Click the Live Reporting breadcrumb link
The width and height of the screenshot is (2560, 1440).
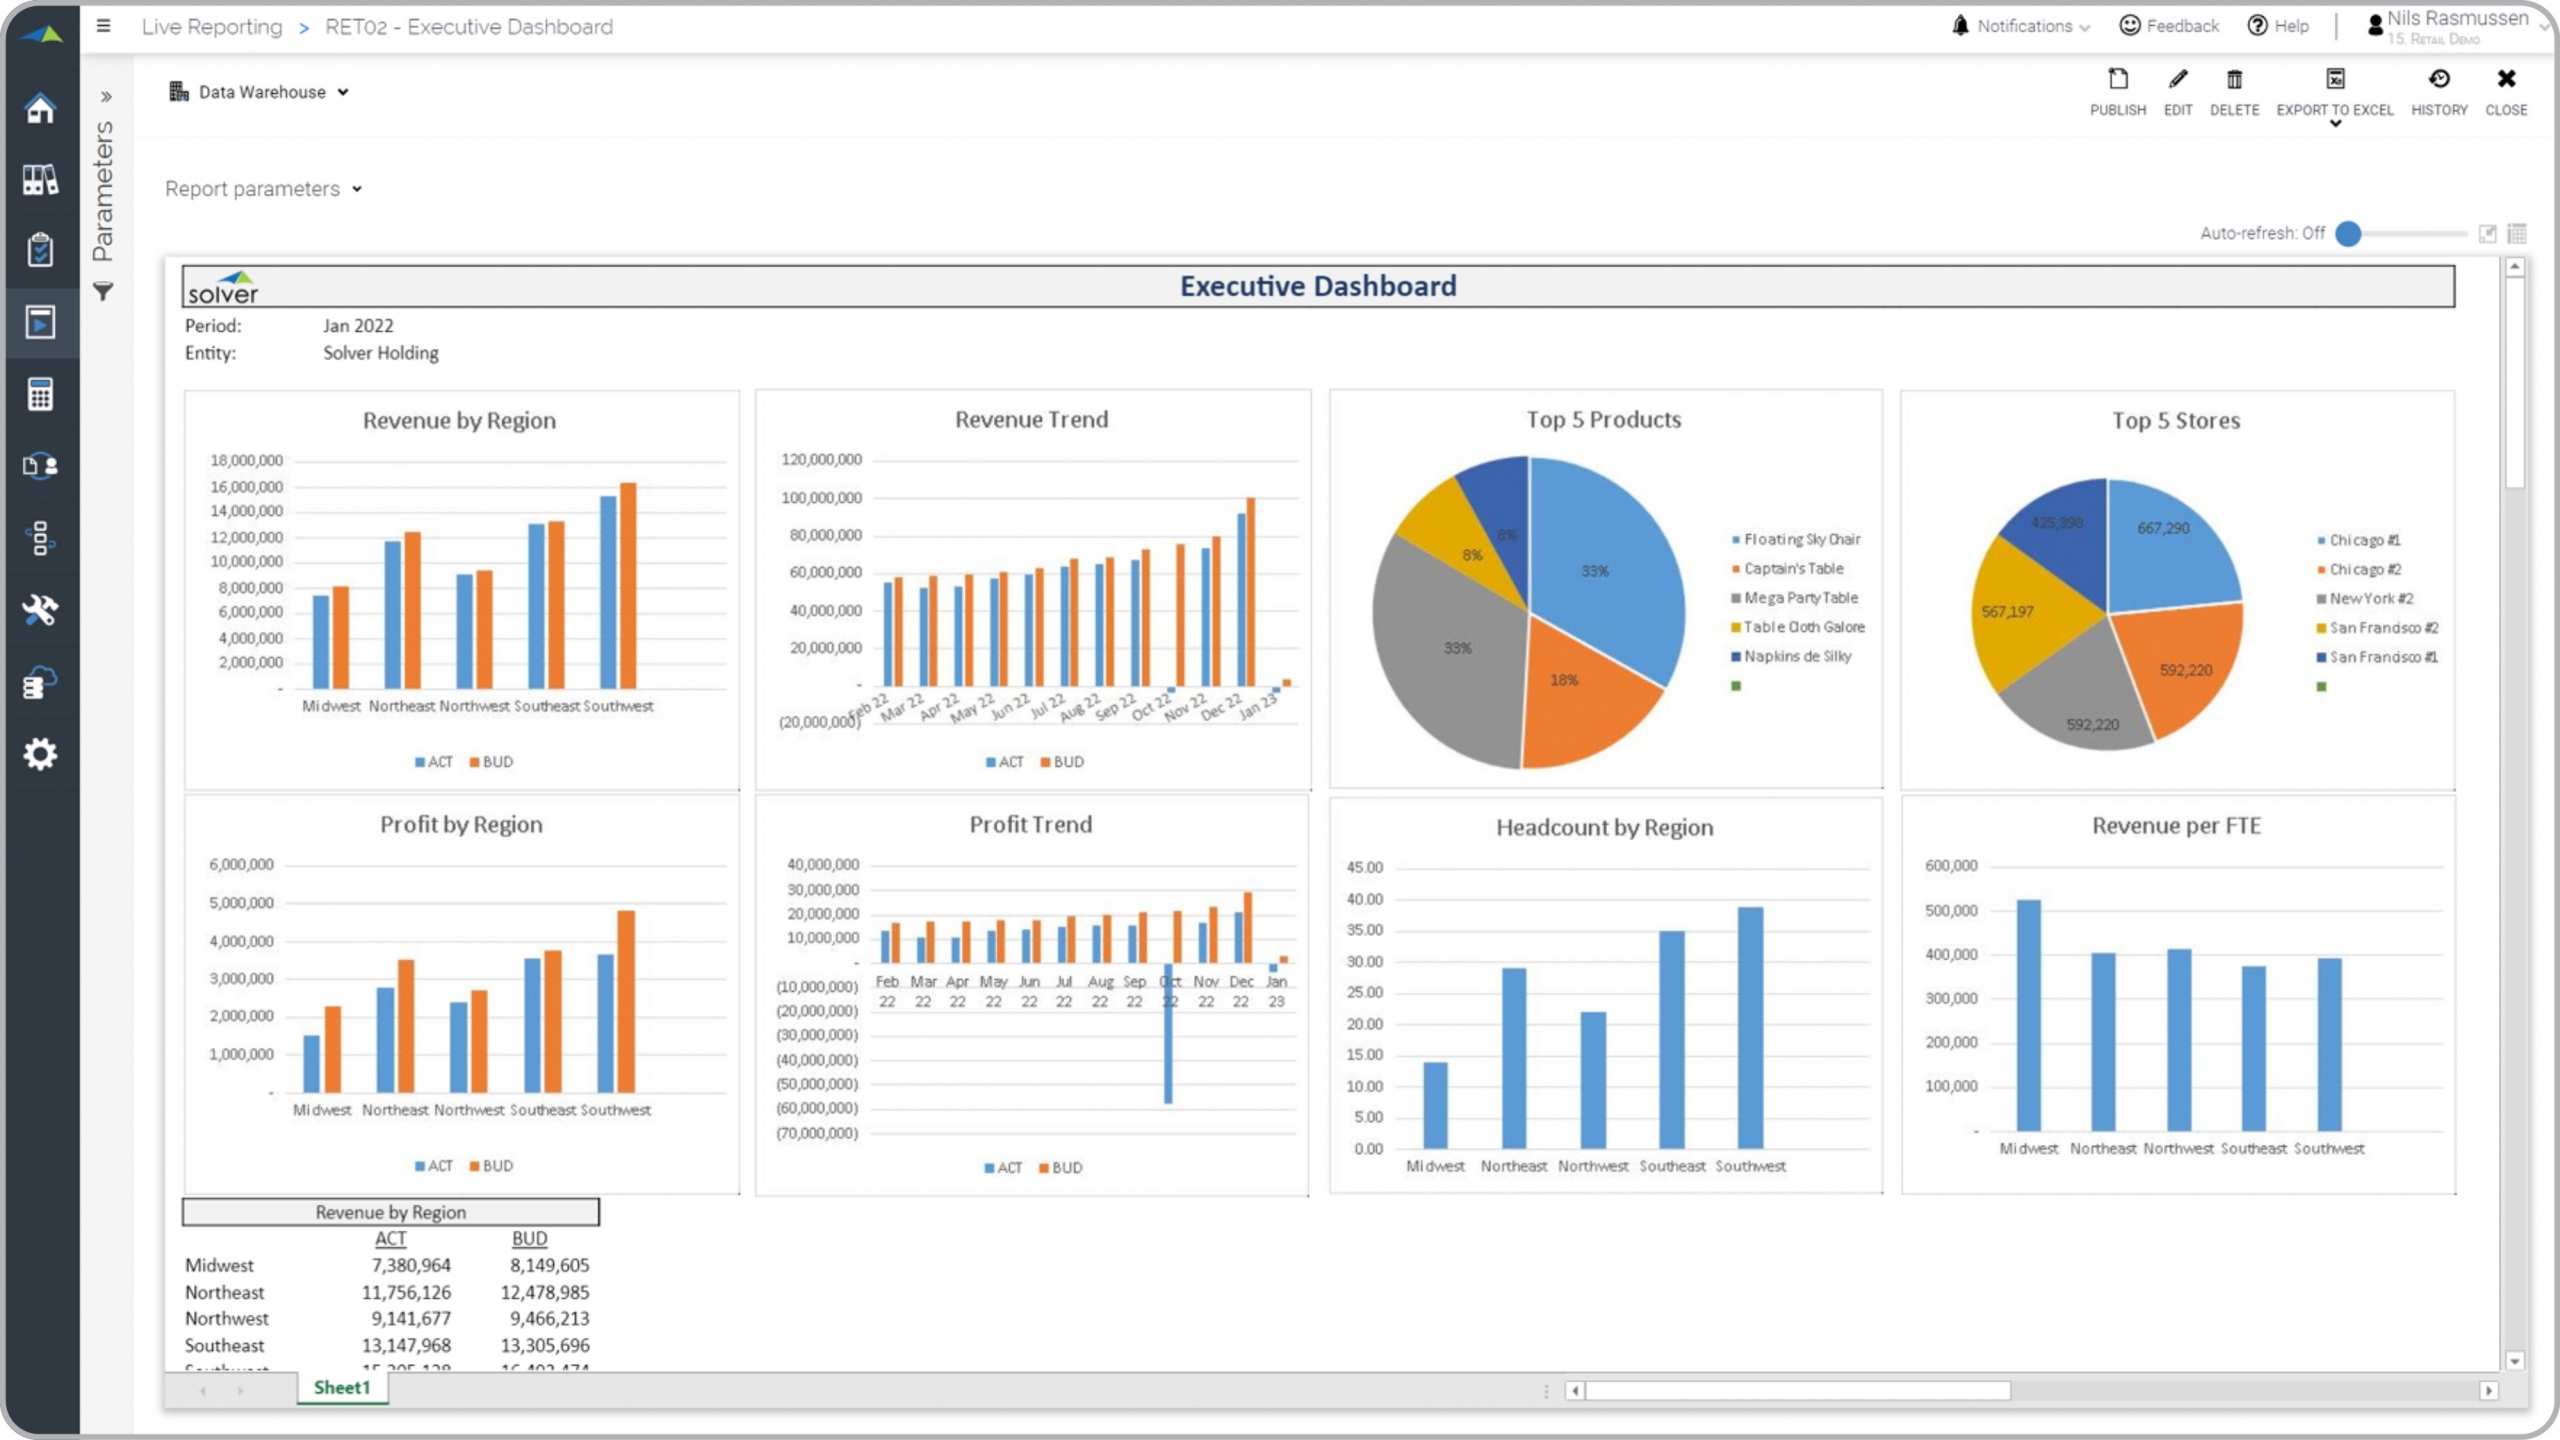[212, 27]
